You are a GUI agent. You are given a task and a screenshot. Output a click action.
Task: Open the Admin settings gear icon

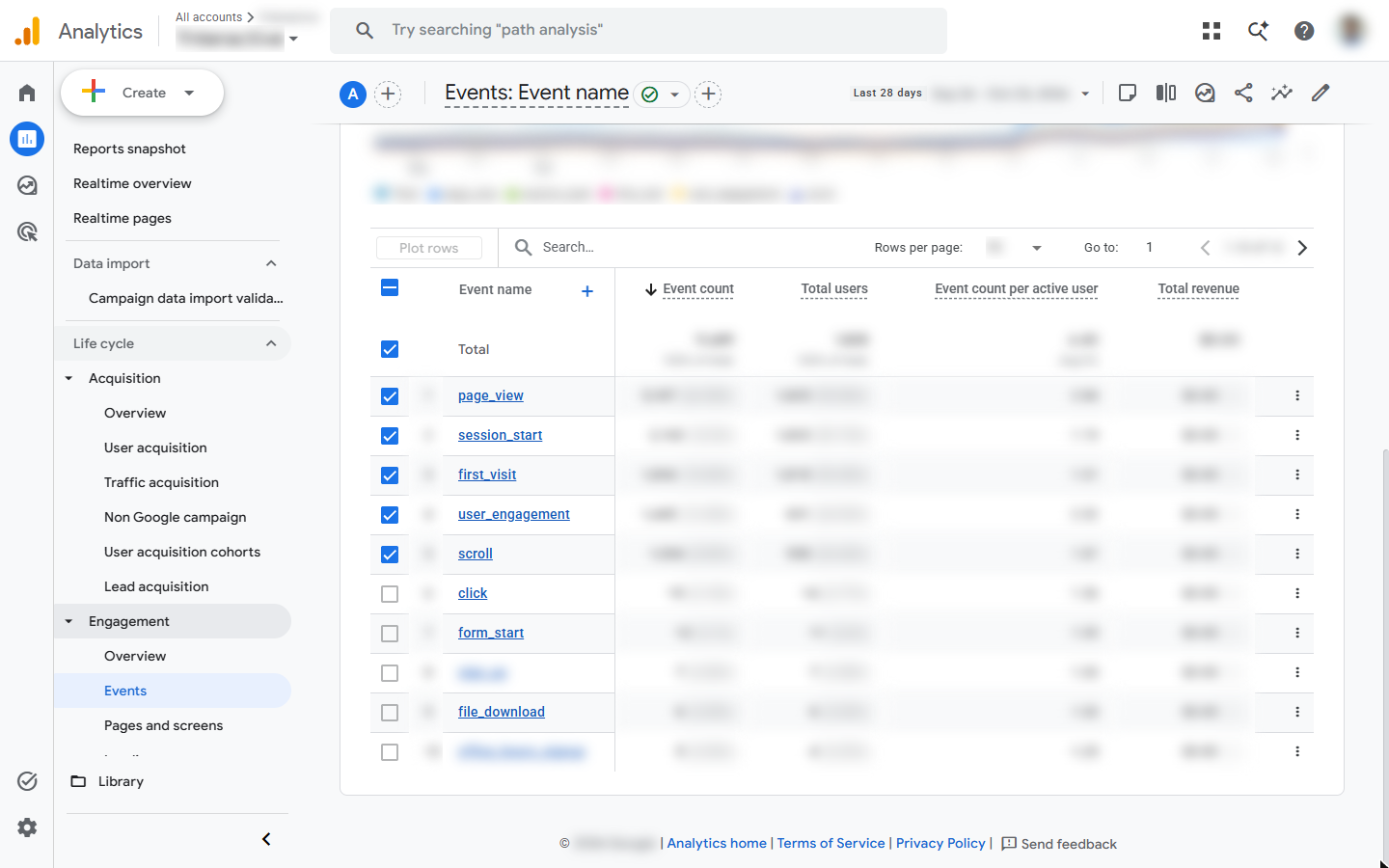click(x=27, y=827)
